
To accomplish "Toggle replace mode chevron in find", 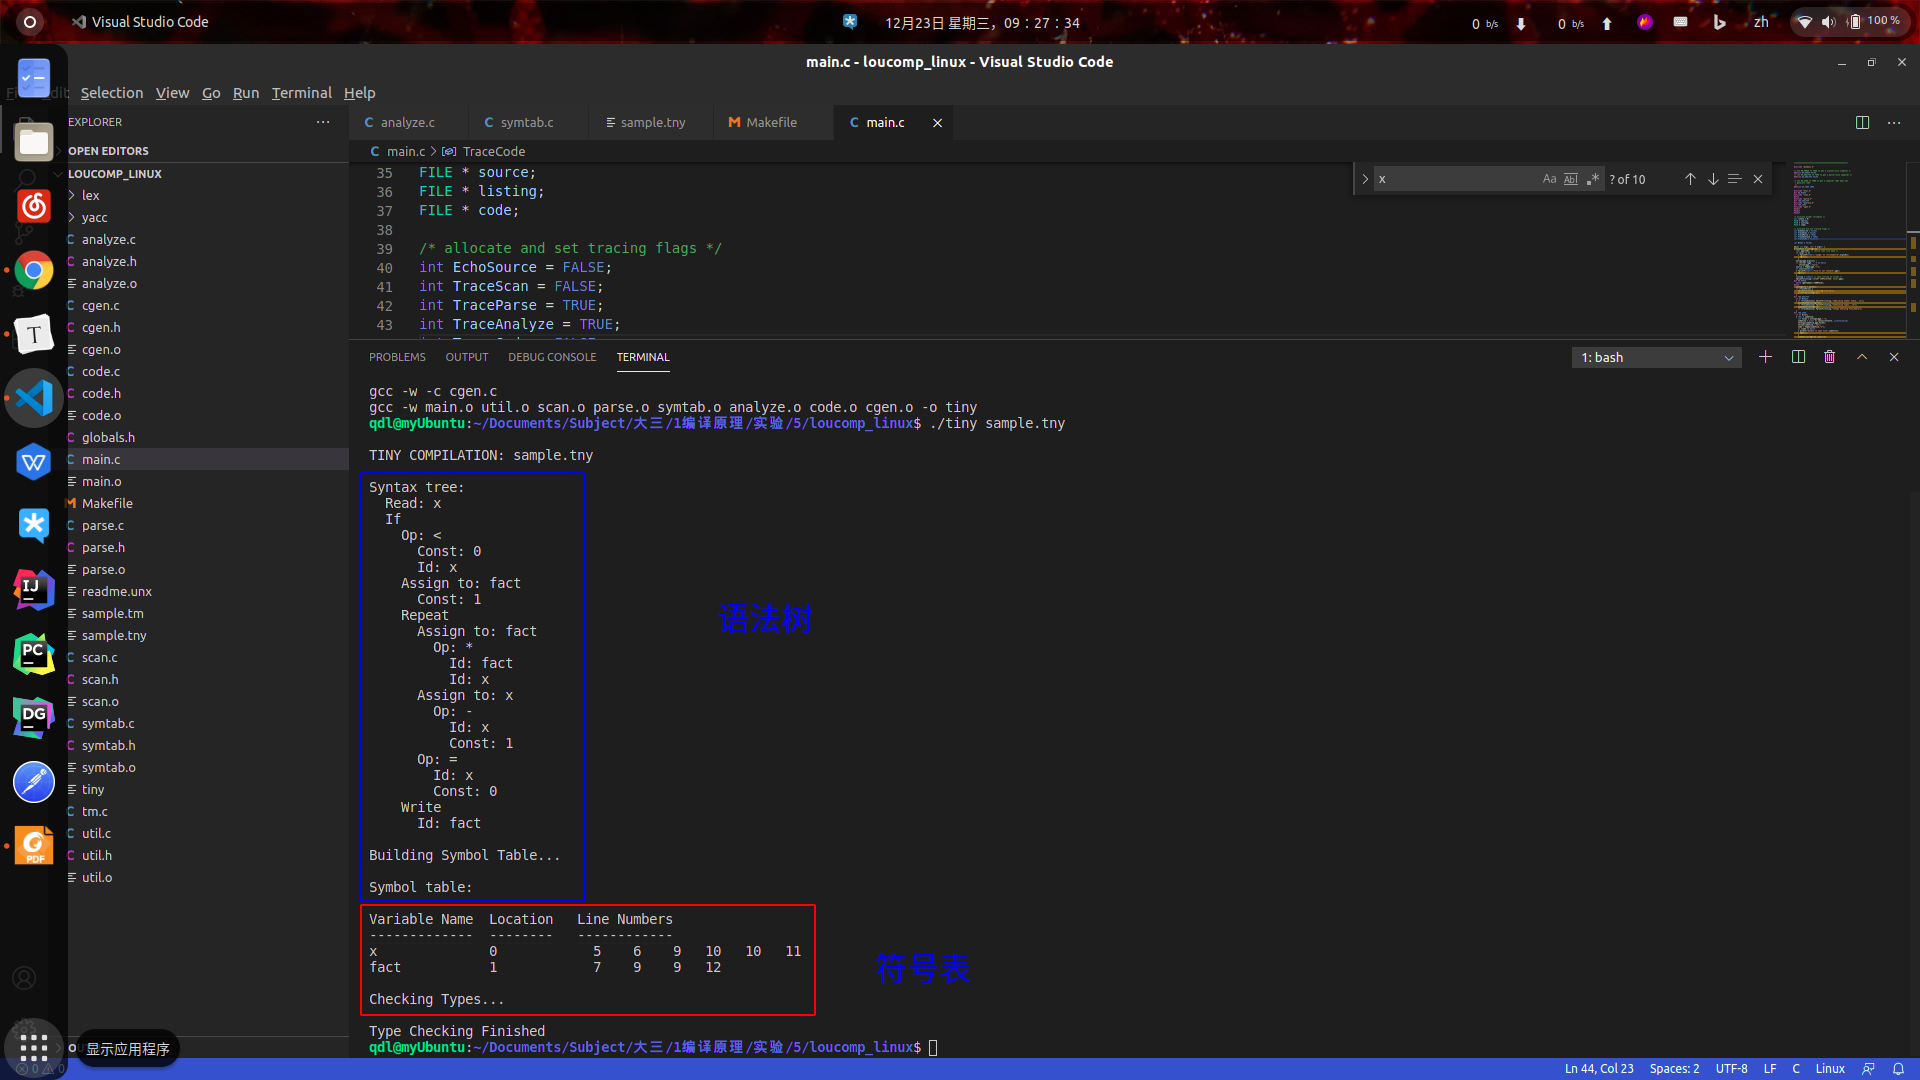I will click(1365, 179).
